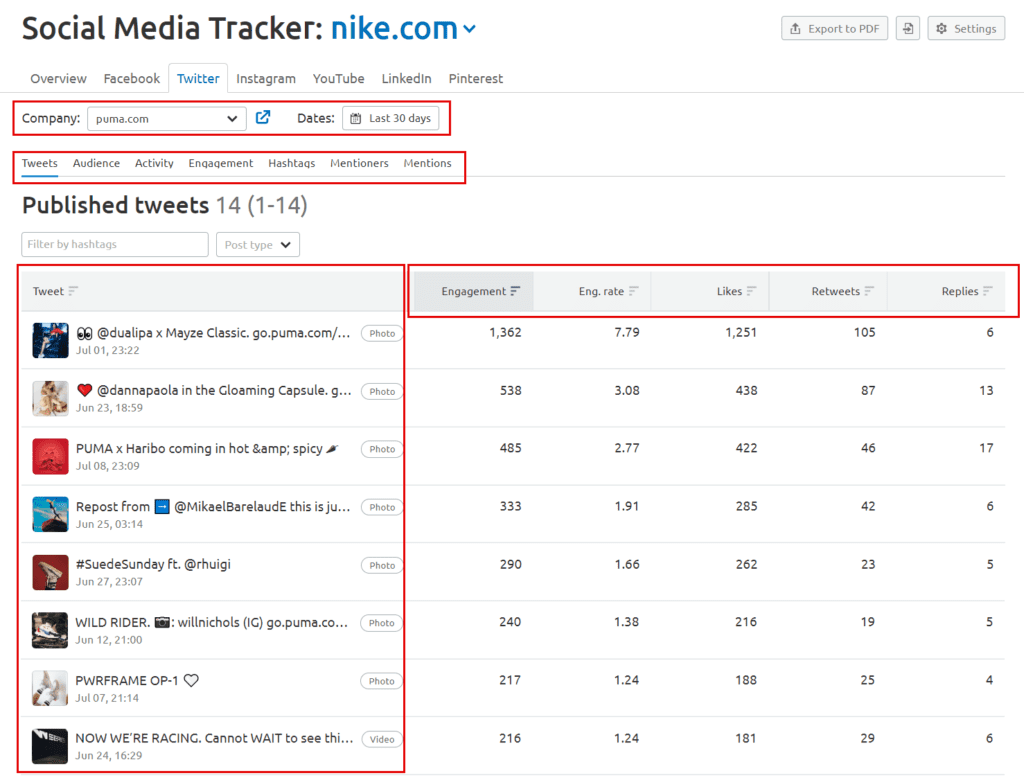Open the Last 30 days date picker
This screenshot has height=780, width=1024.
click(x=391, y=118)
